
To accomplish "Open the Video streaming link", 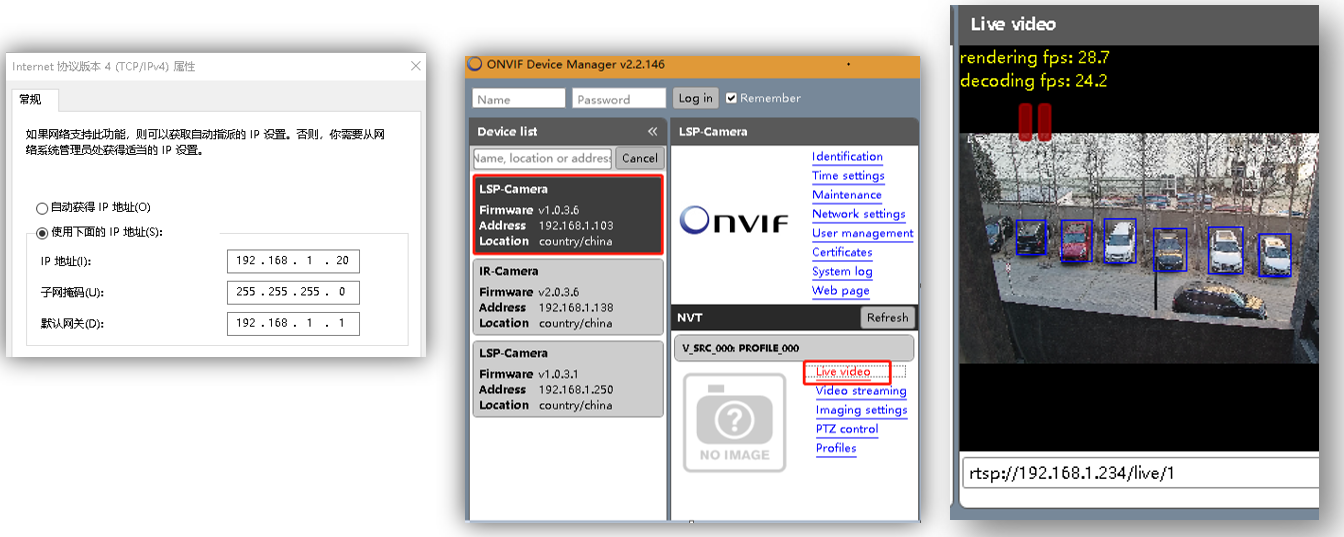I will point(861,391).
